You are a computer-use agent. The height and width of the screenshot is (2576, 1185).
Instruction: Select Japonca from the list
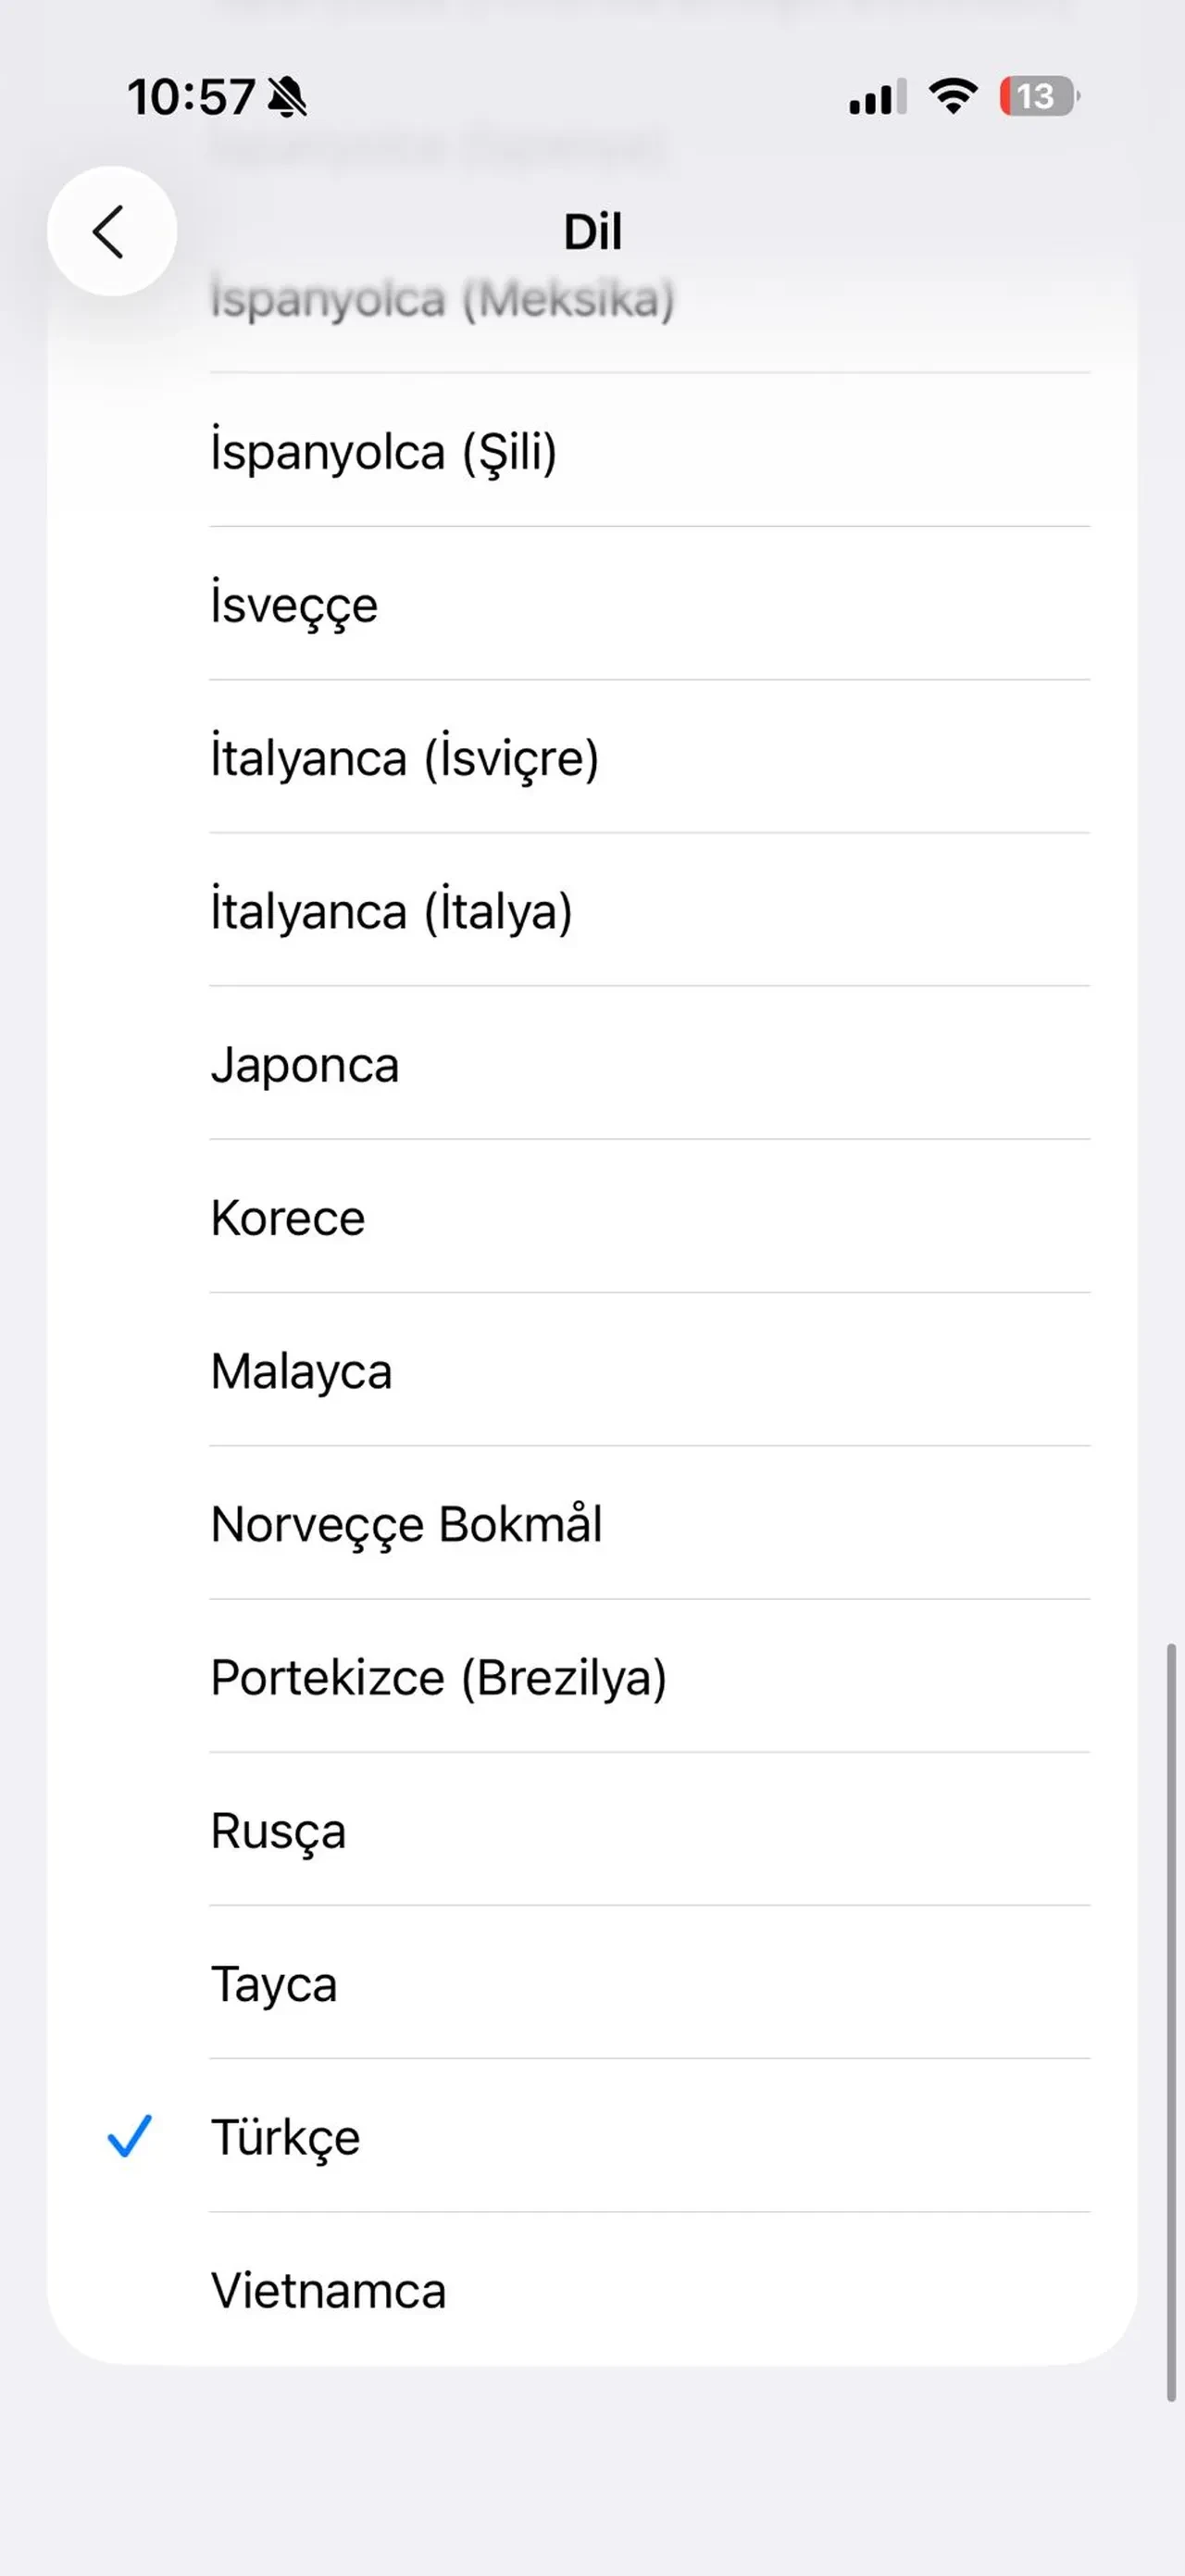coord(305,1064)
